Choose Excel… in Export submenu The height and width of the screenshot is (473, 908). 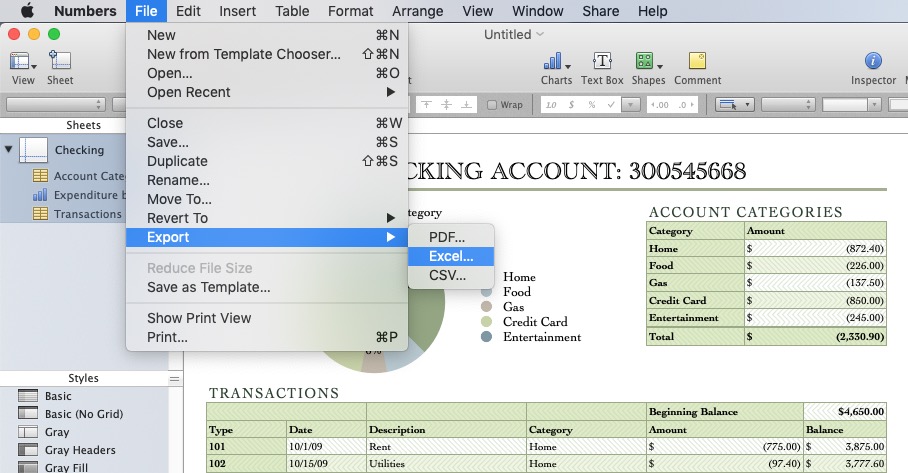tap(451, 256)
